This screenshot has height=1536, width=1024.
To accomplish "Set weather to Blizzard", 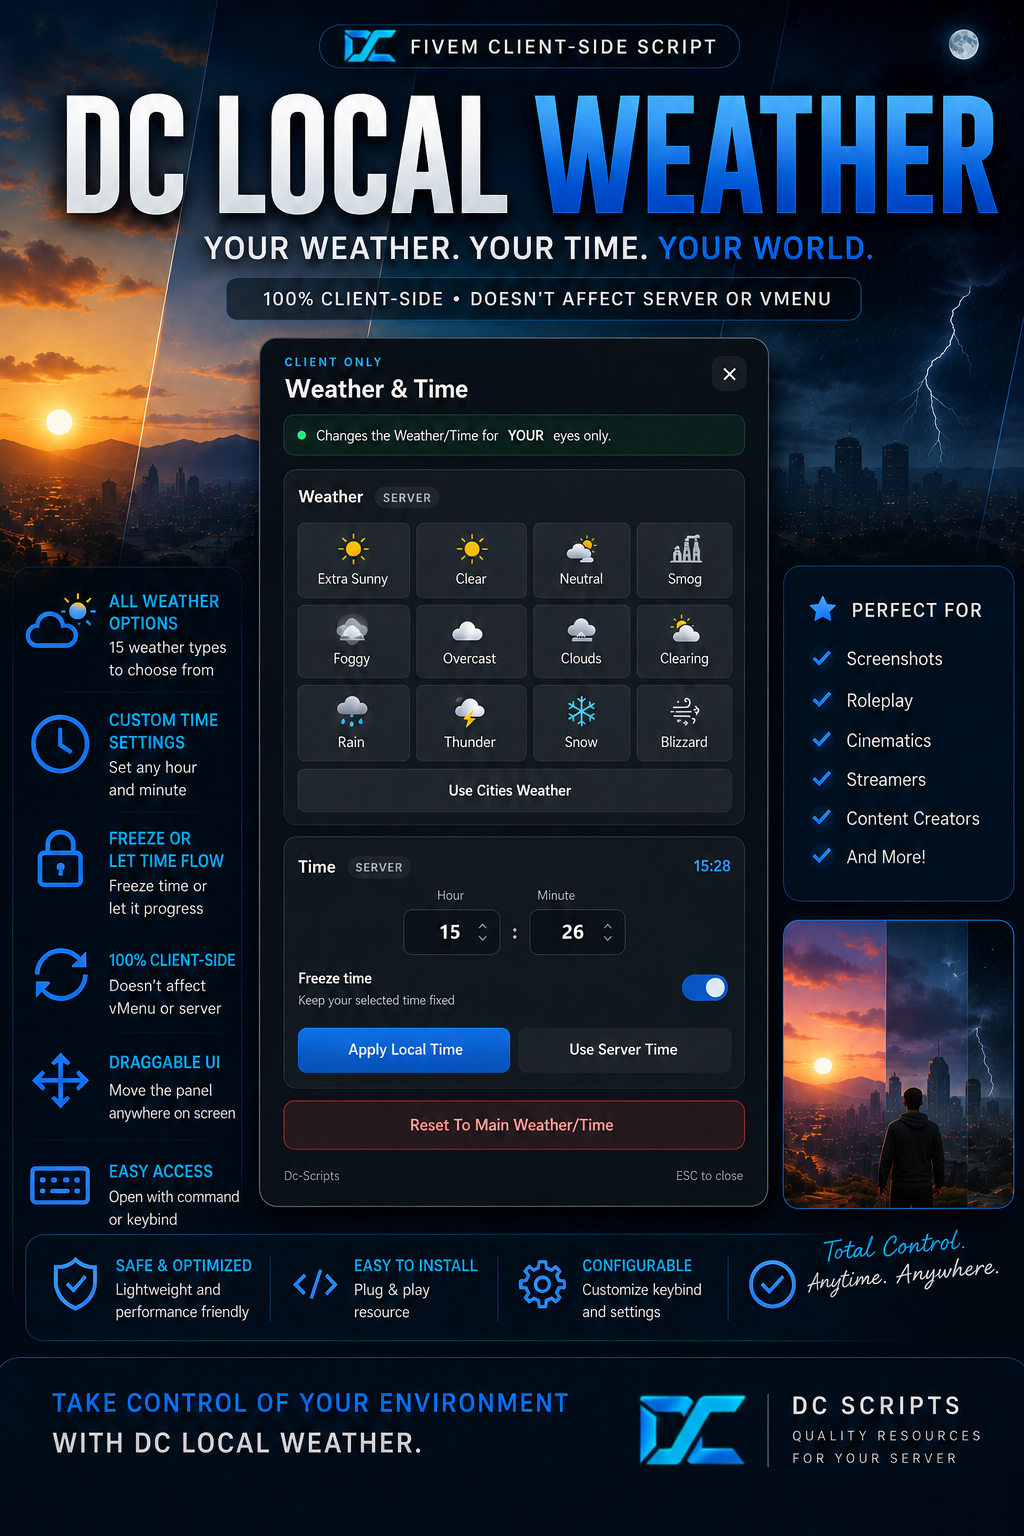I will coord(685,723).
